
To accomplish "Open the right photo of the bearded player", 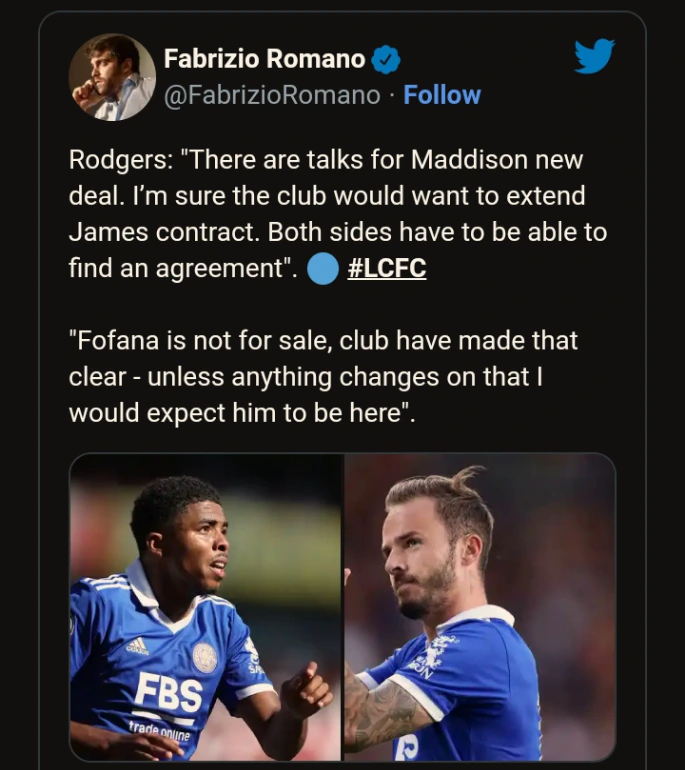I will (480, 607).
